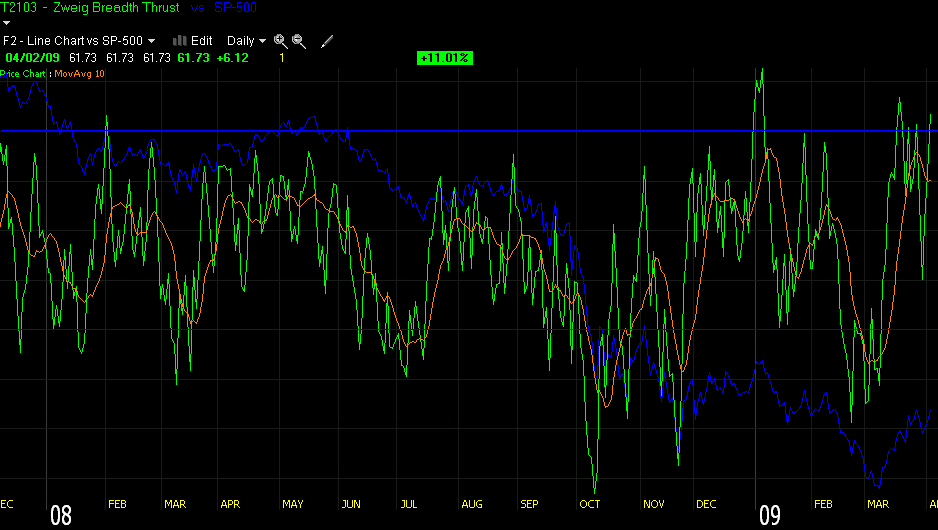This screenshot has height=530, width=938.
Task: Click the NOV month label on axis
Action: click(654, 504)
